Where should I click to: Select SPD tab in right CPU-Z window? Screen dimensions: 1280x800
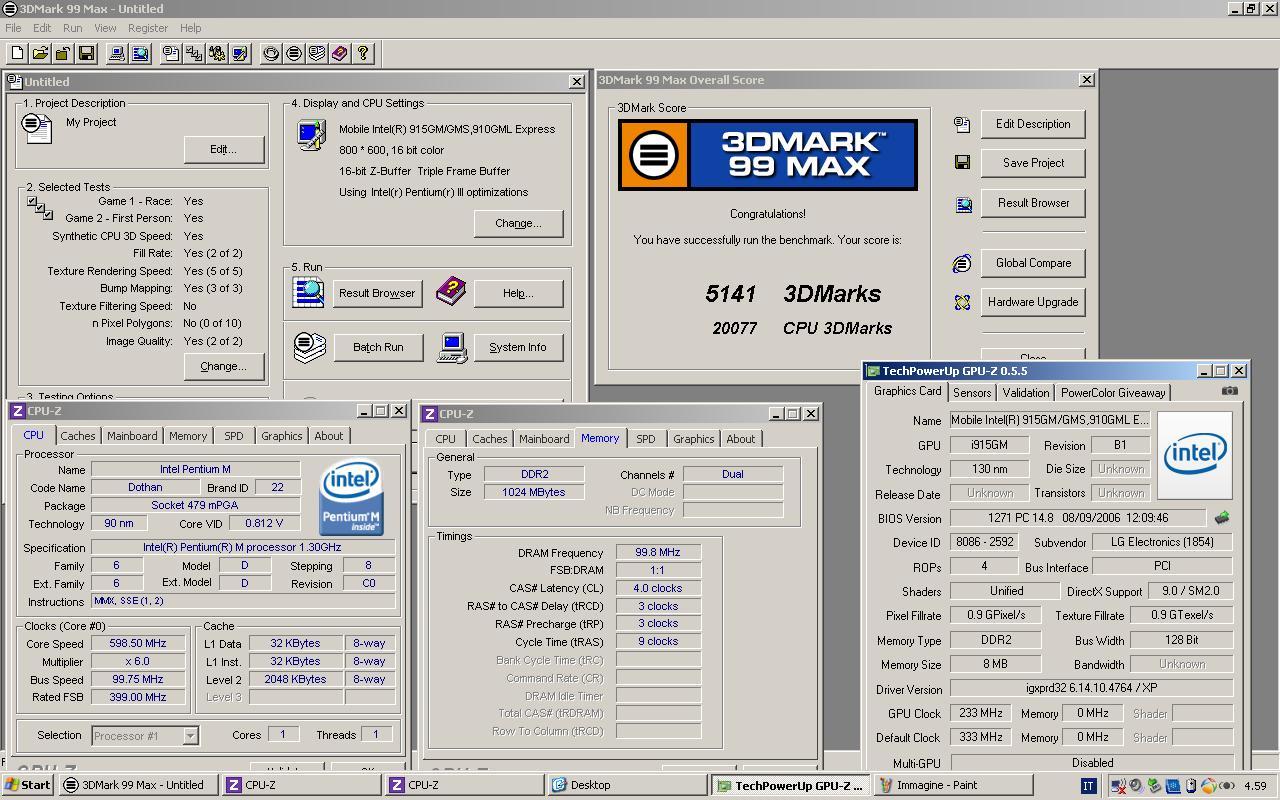click(645, 439)
